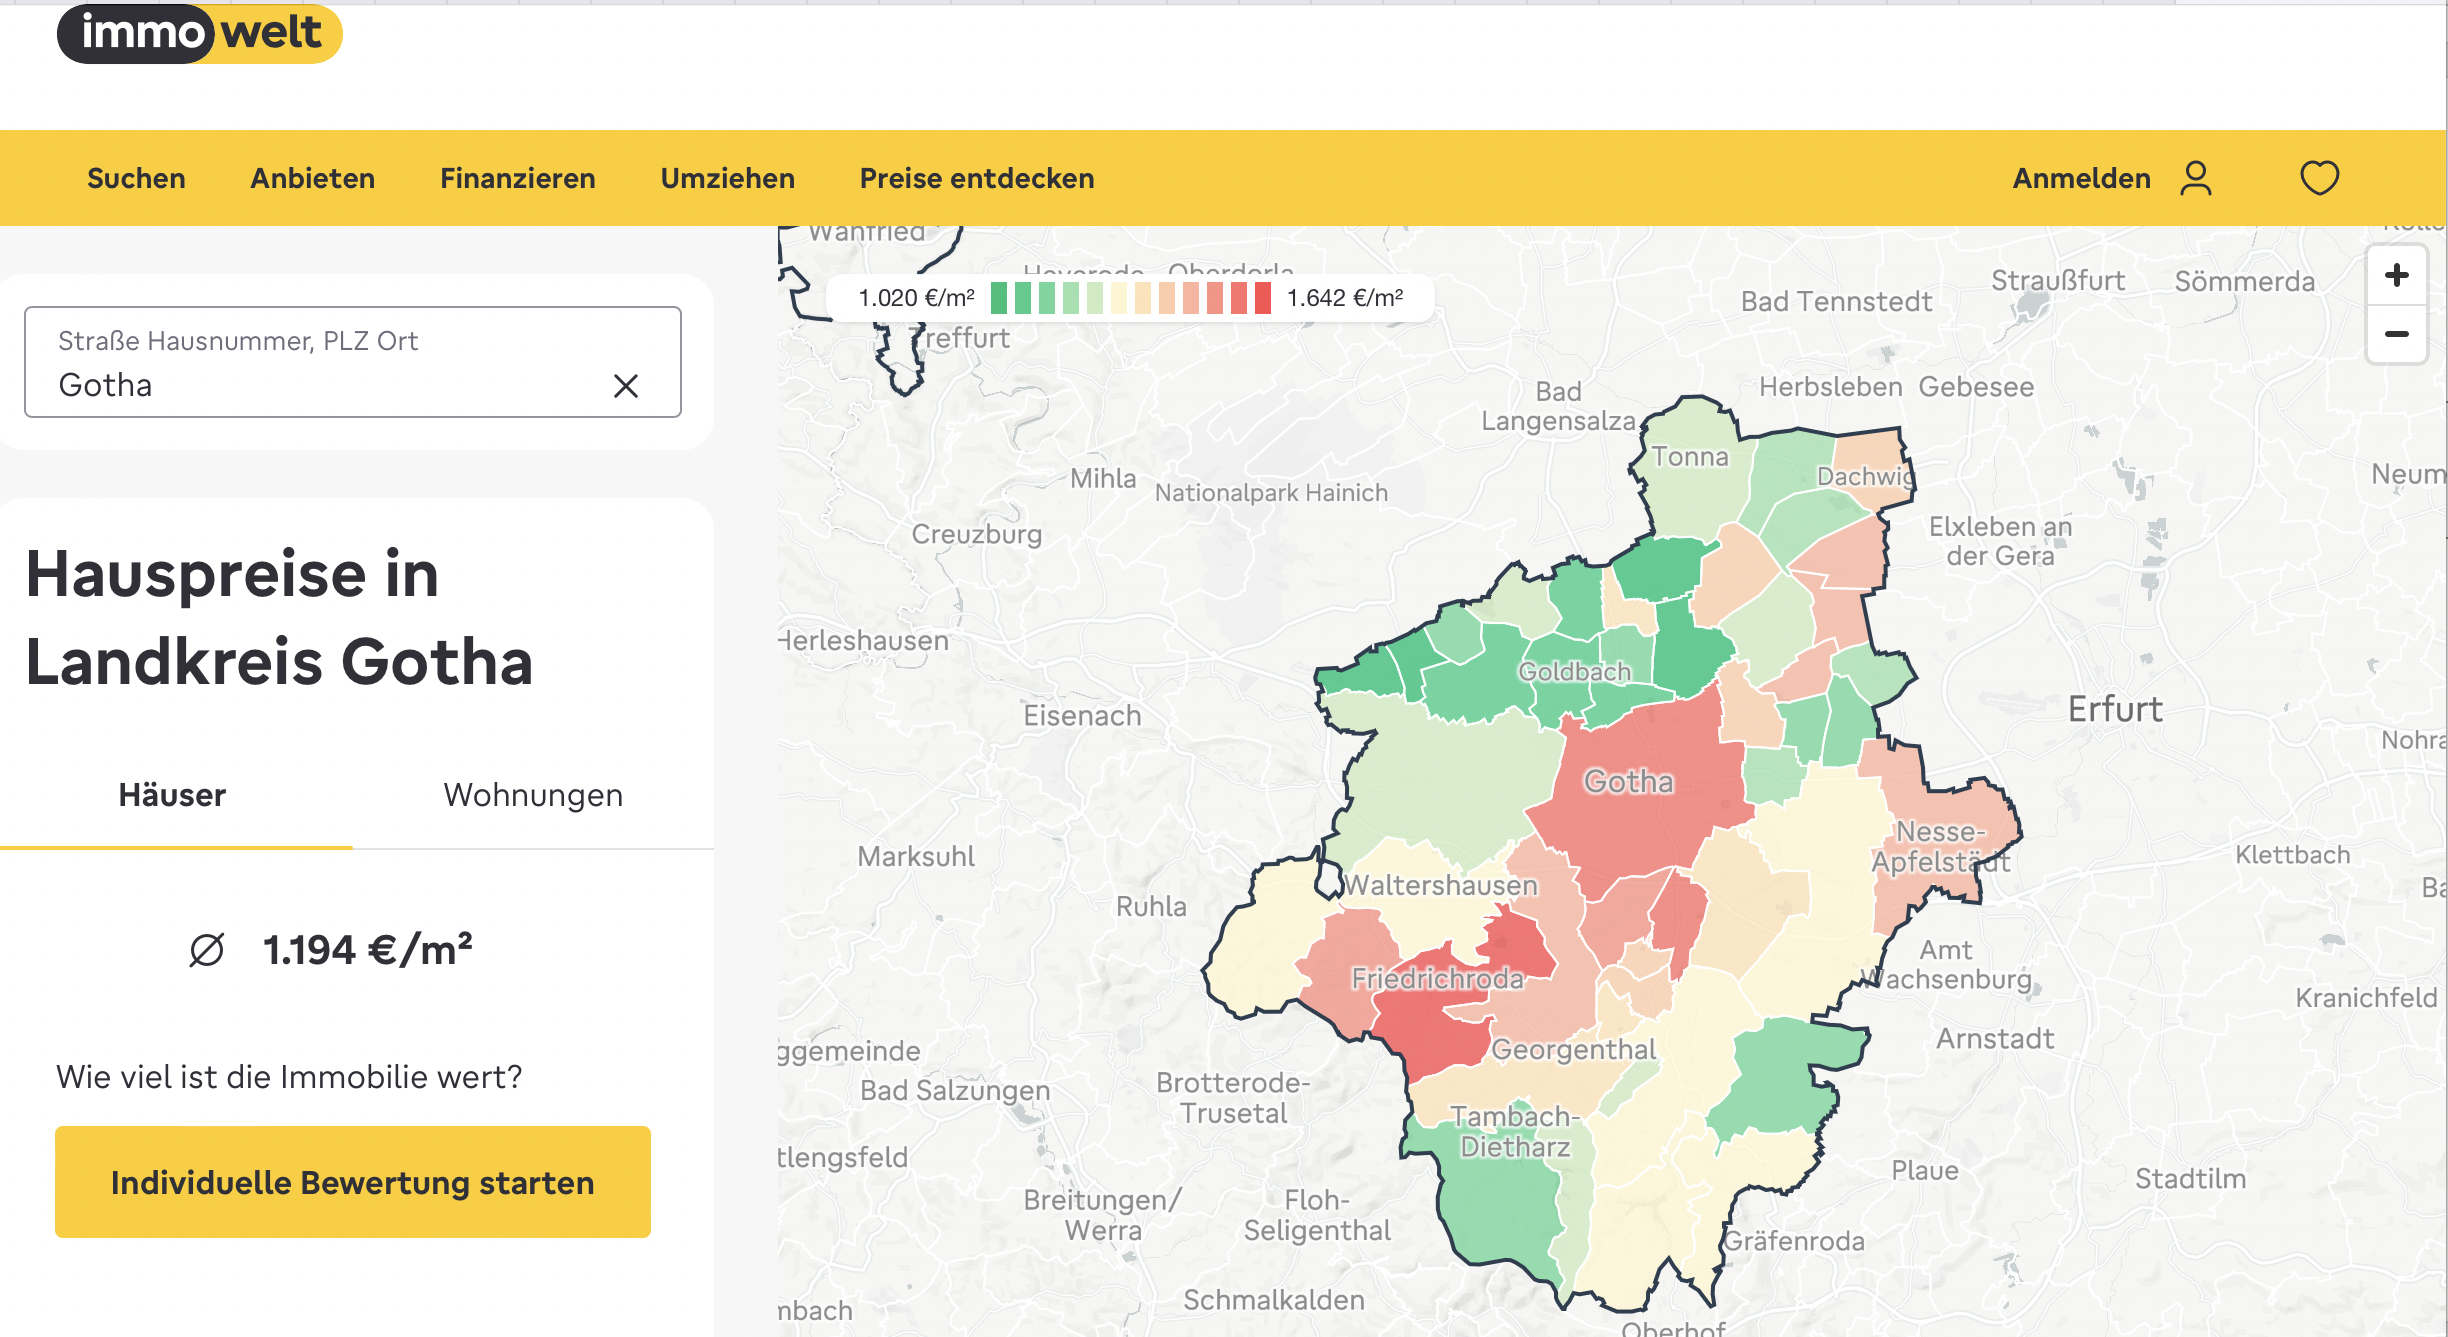The height and width of the screenshot is (1337, 2448).
Task: Open Preise entdecken menu
Action: click(x=977, y=178)
